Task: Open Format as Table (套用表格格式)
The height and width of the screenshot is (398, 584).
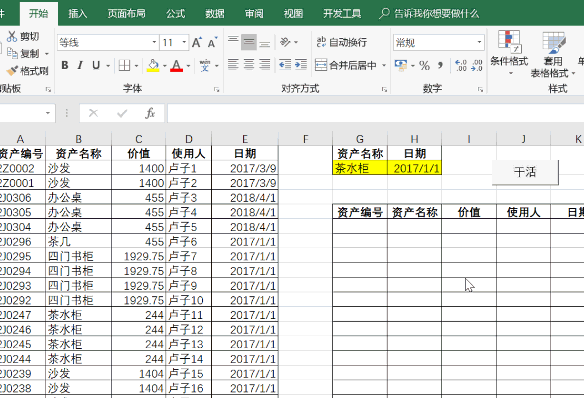Action: 553,55
